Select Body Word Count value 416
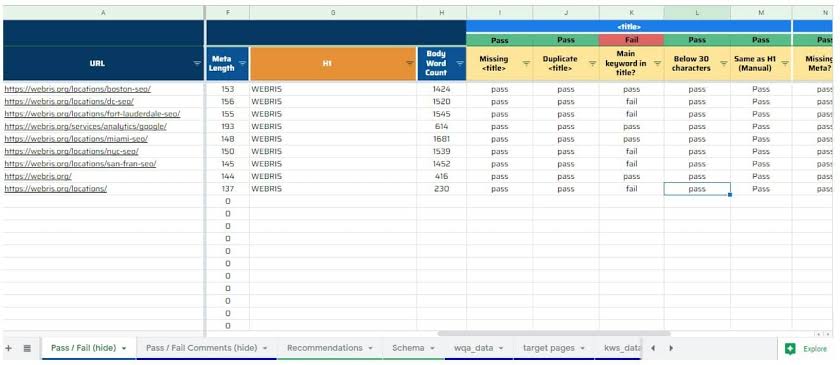The width and height of the screenshot is (840, 365). [x=441, y=176]
